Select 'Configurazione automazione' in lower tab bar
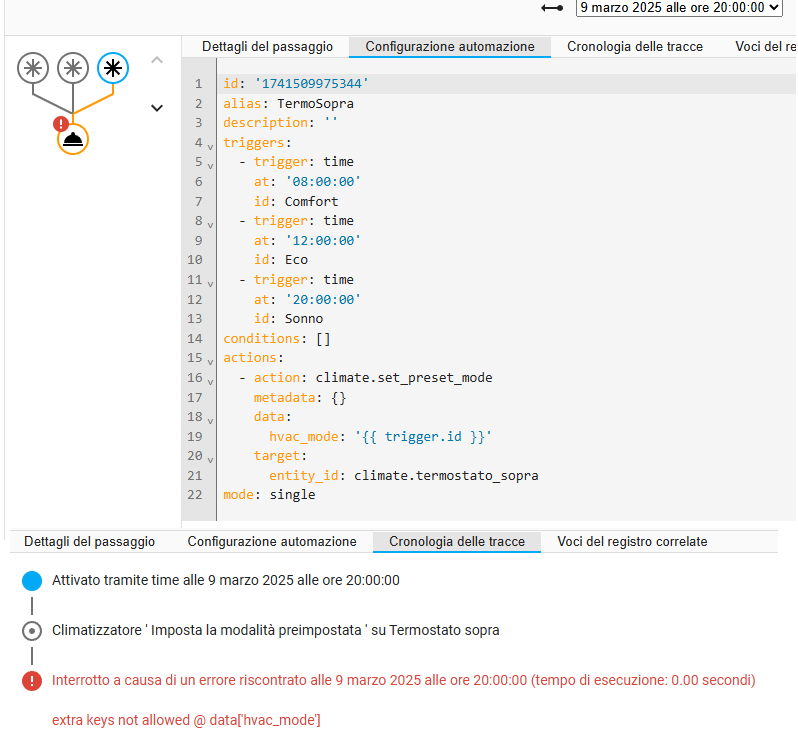 pos(272,542)
